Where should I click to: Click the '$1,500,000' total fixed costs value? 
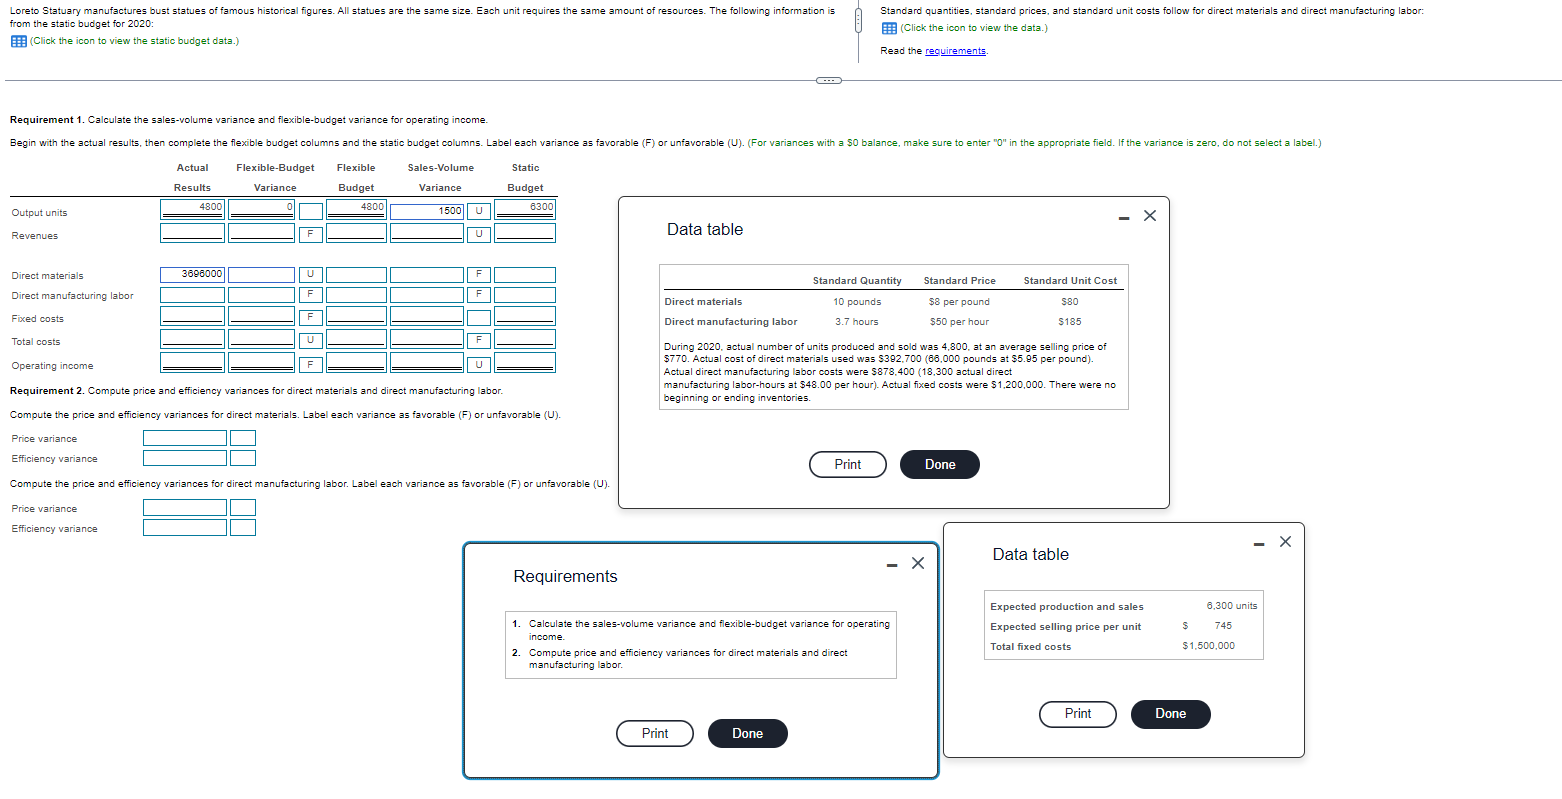click(x=1208, y=646)
